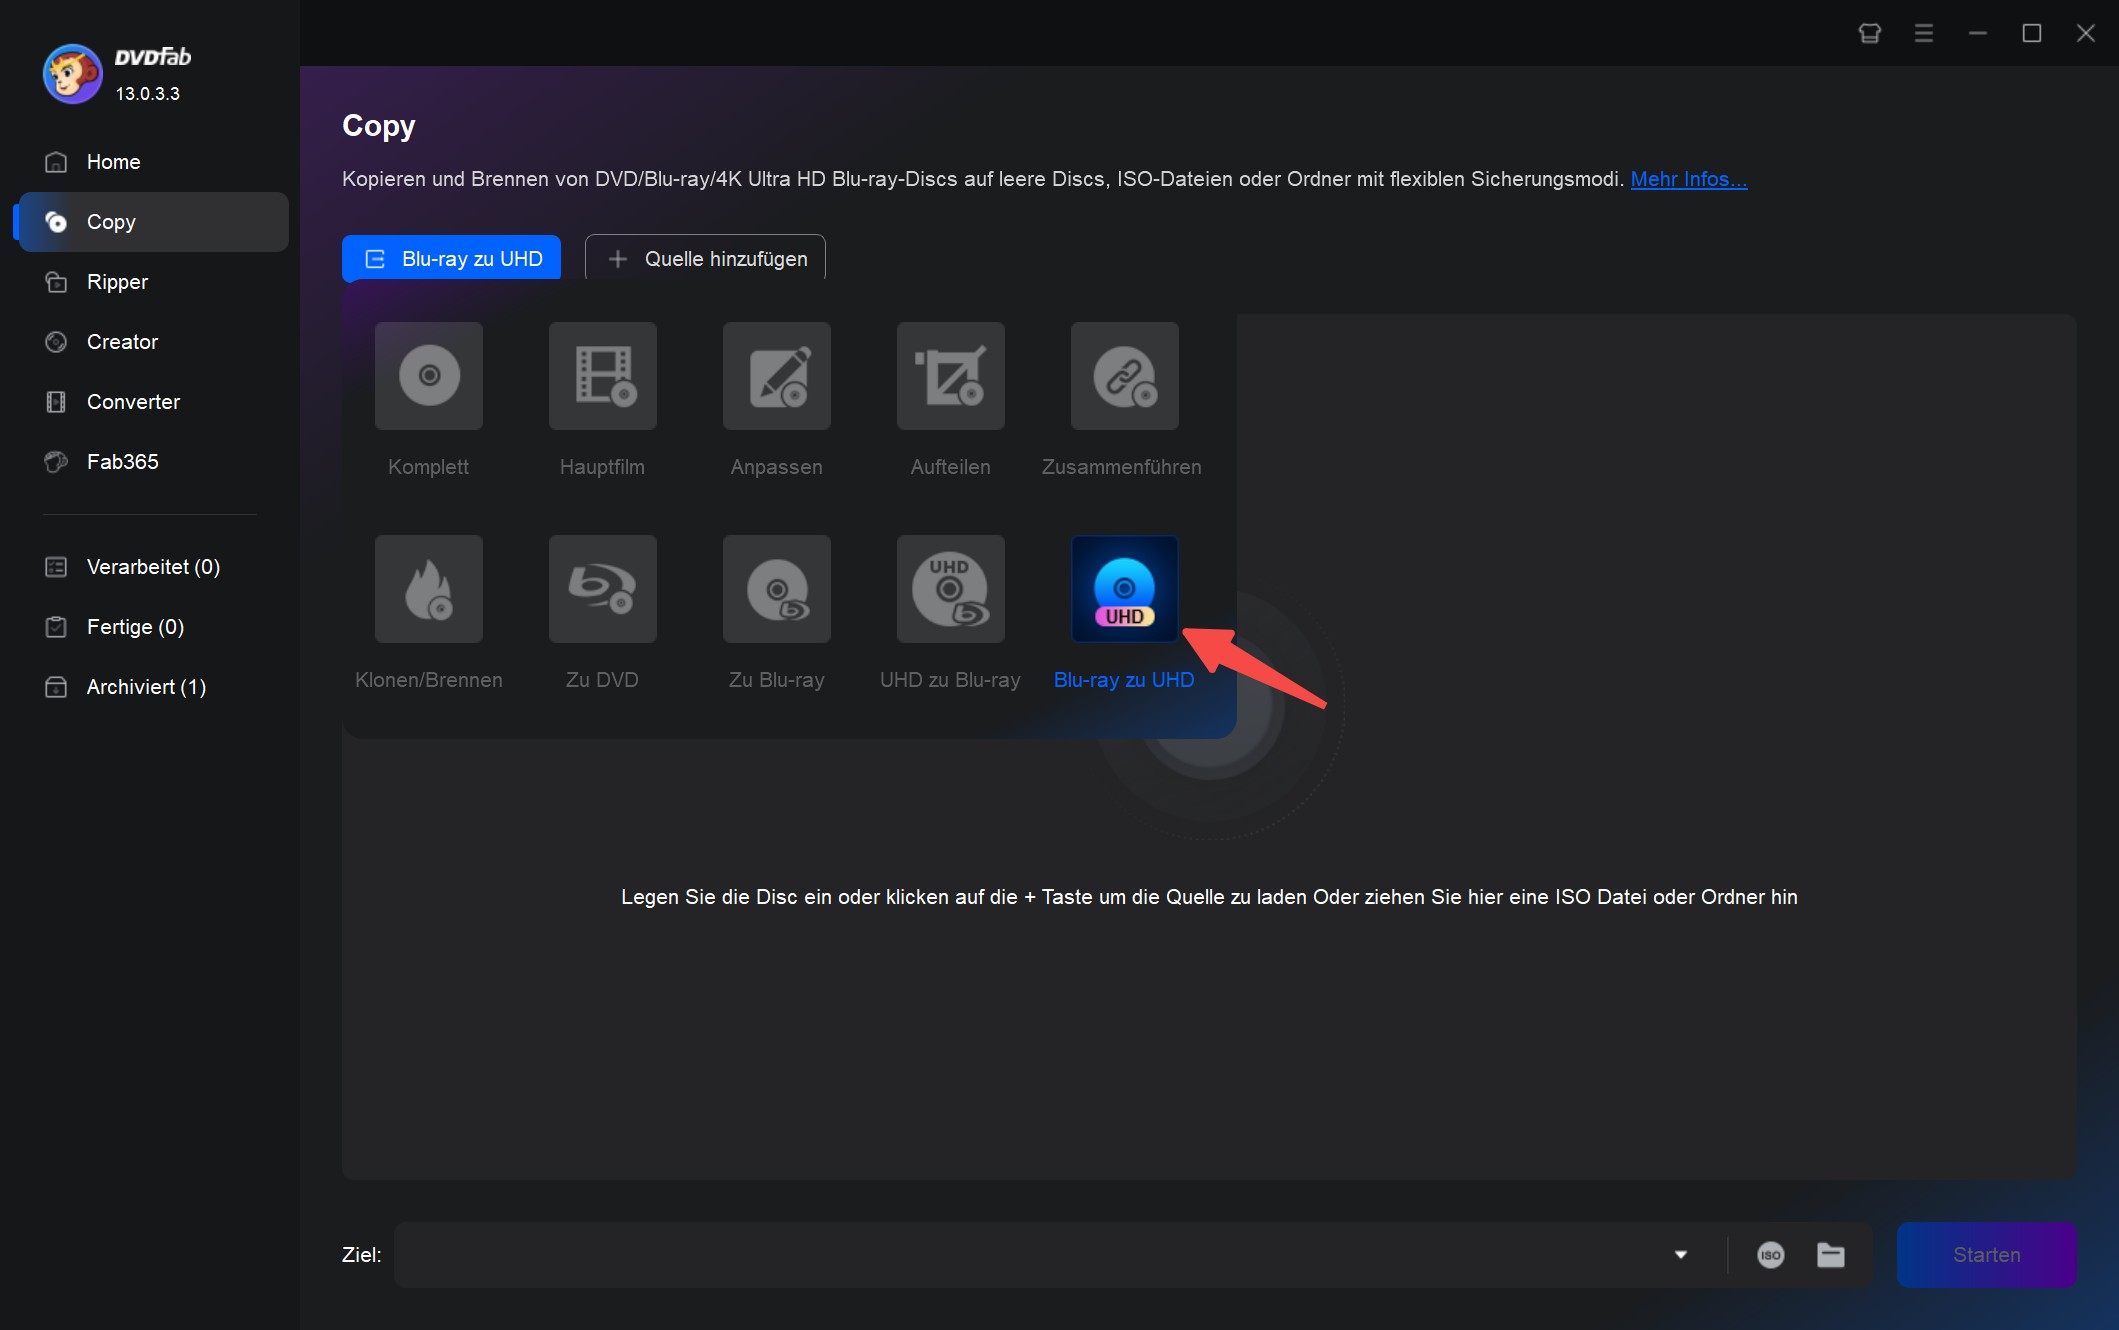The height and width of the screenshot is (1330, 2119).
Task: Select the Zu DVD mode icon
Action: click(603, 589)
